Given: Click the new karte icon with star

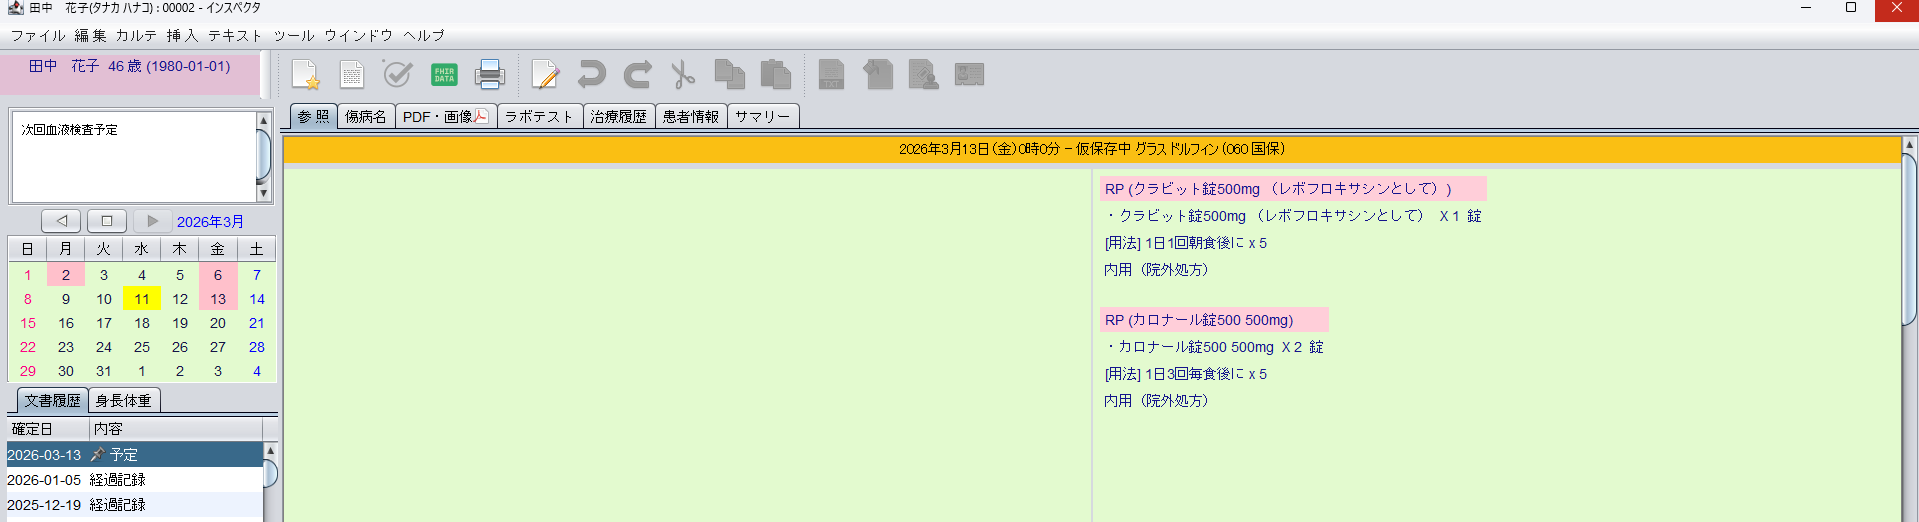Looking at the screenshot, I should (x=305, y=75).
